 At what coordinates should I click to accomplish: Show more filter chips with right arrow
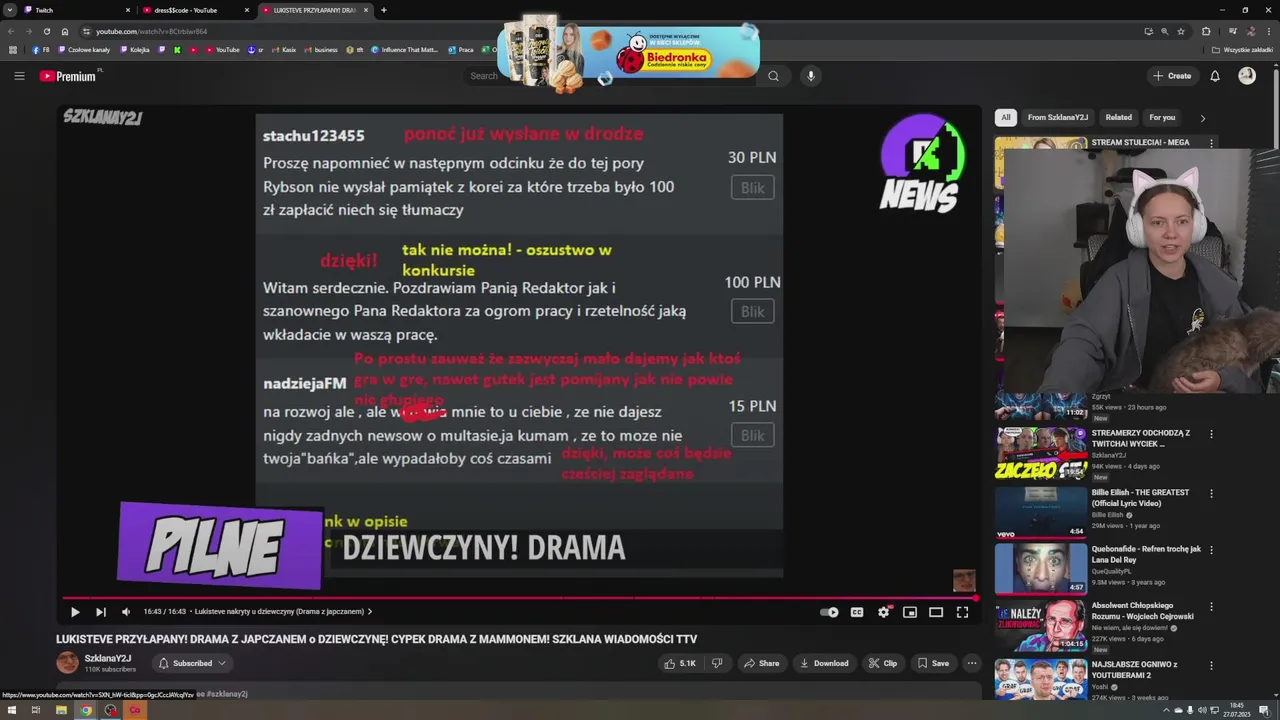click(1202, 118)
